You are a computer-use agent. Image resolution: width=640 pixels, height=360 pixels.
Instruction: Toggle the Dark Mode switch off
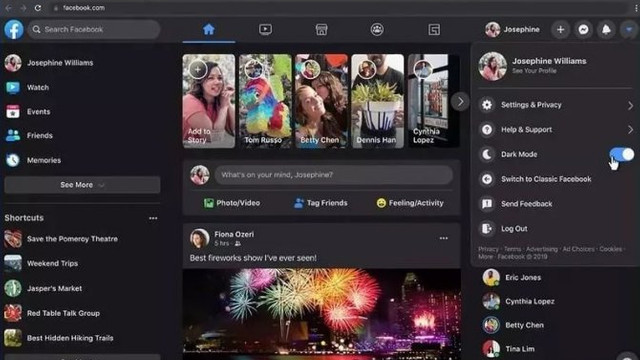coord(622,154)
